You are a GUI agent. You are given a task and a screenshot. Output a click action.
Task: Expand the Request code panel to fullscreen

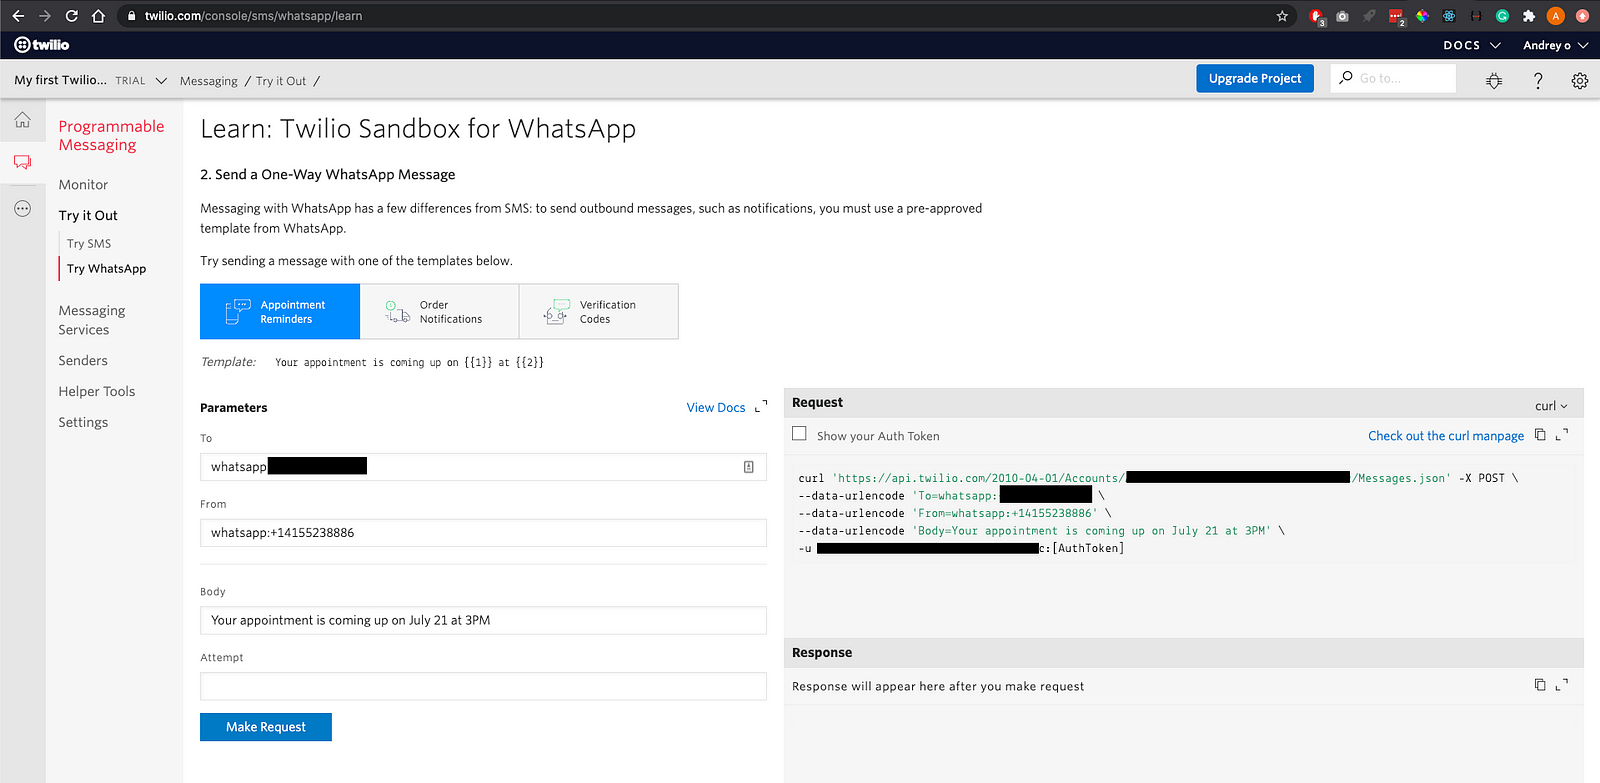(1562, 435)
